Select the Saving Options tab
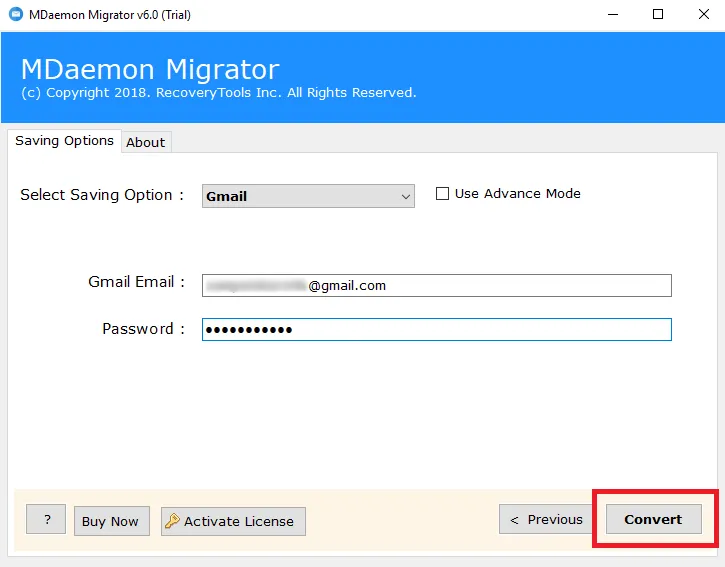 click(64, 141)
